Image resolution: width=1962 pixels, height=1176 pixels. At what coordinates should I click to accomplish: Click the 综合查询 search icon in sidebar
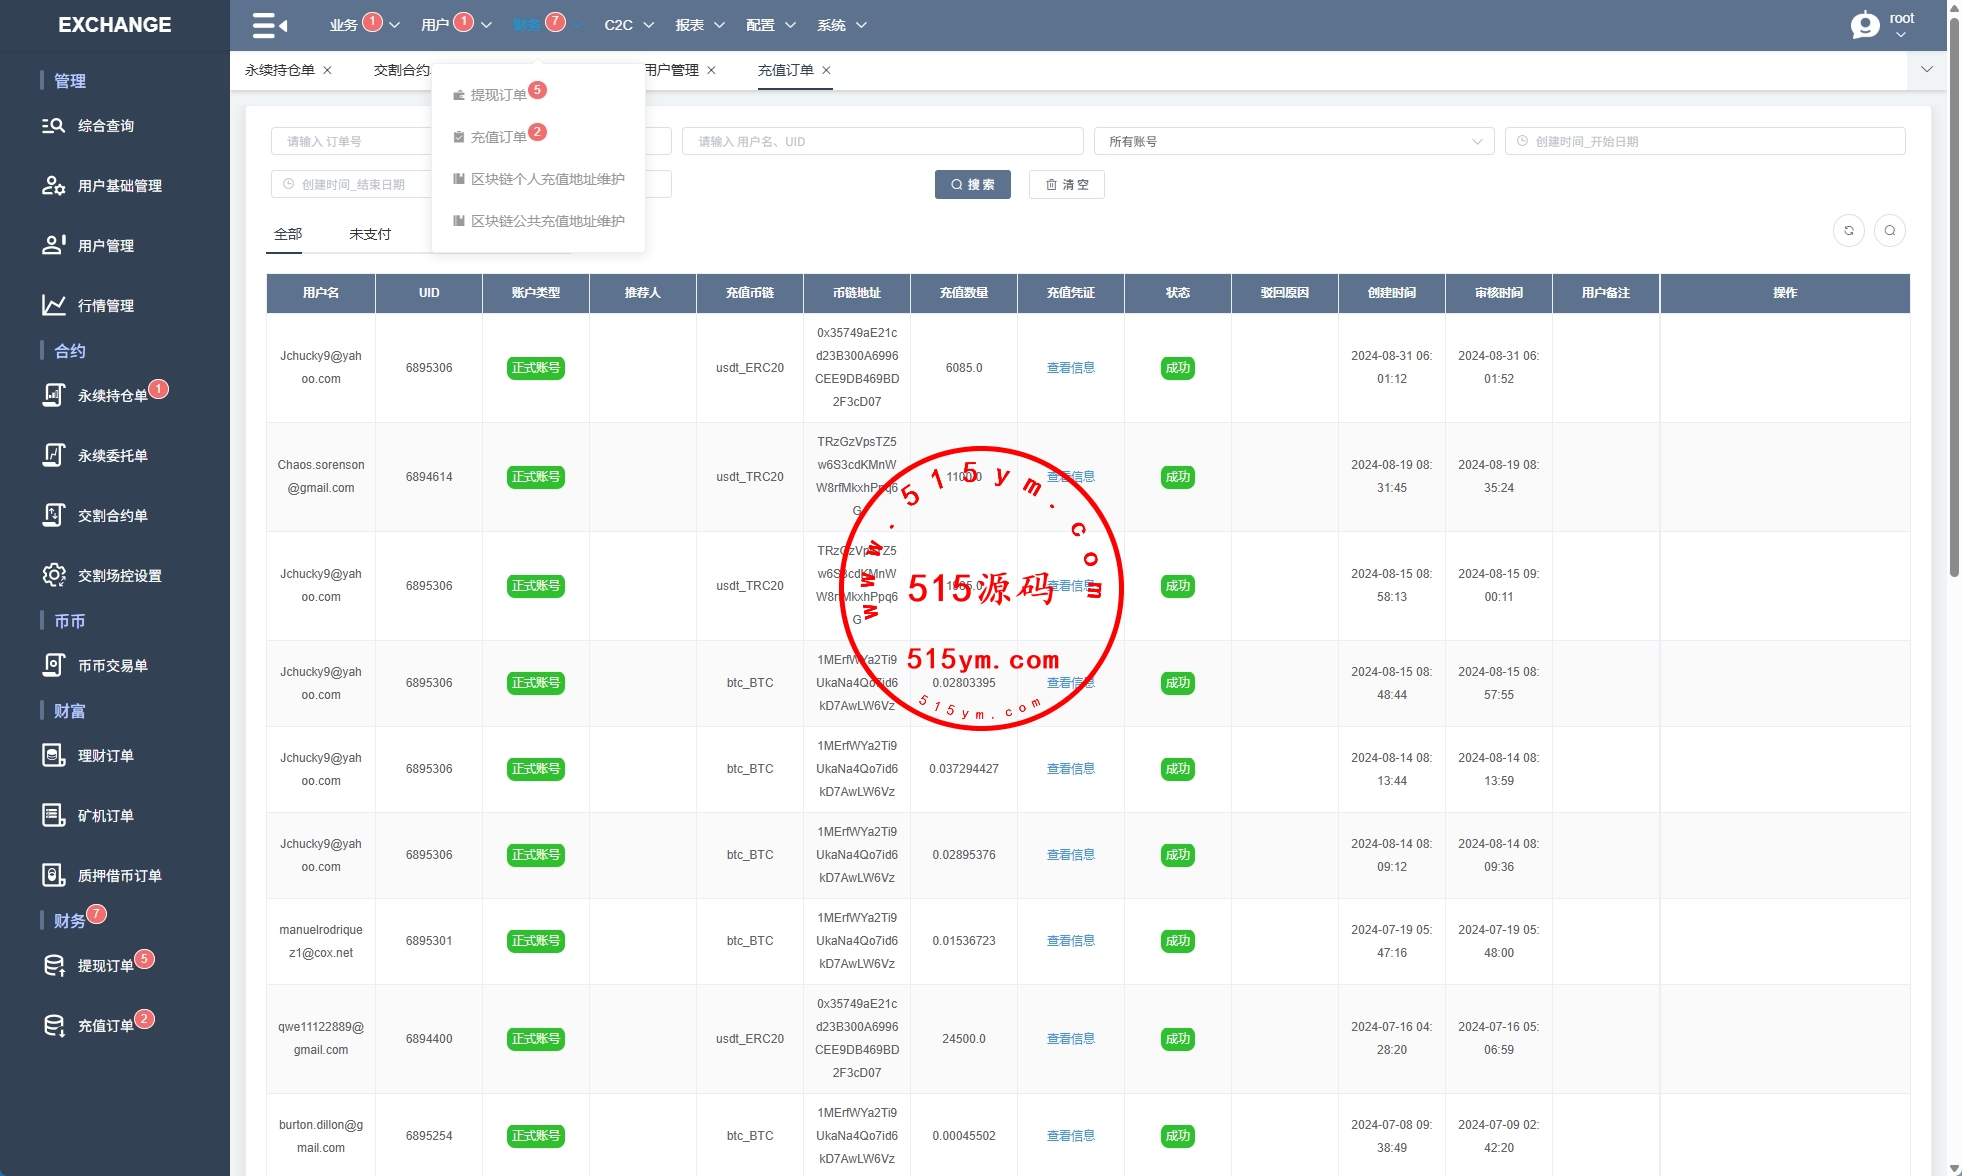click(53, 126)
